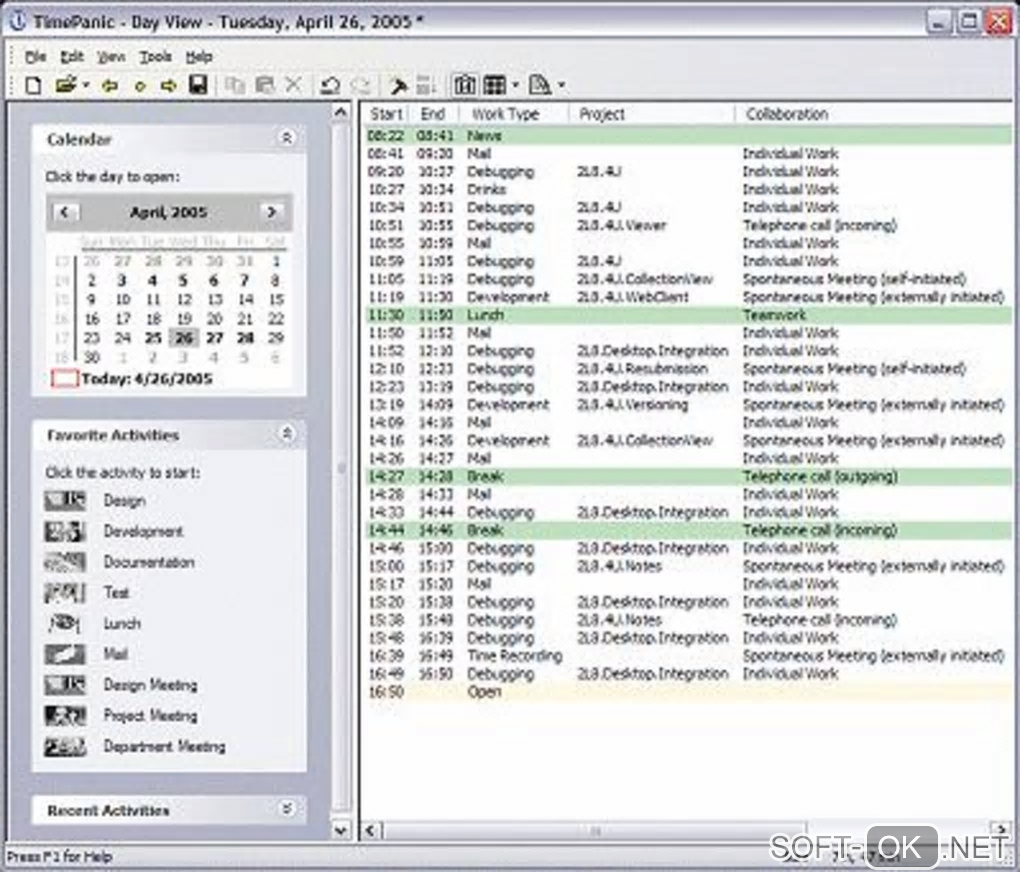Click the Open folder toolbar icon

pyautogui.click(x=65, y=85)
